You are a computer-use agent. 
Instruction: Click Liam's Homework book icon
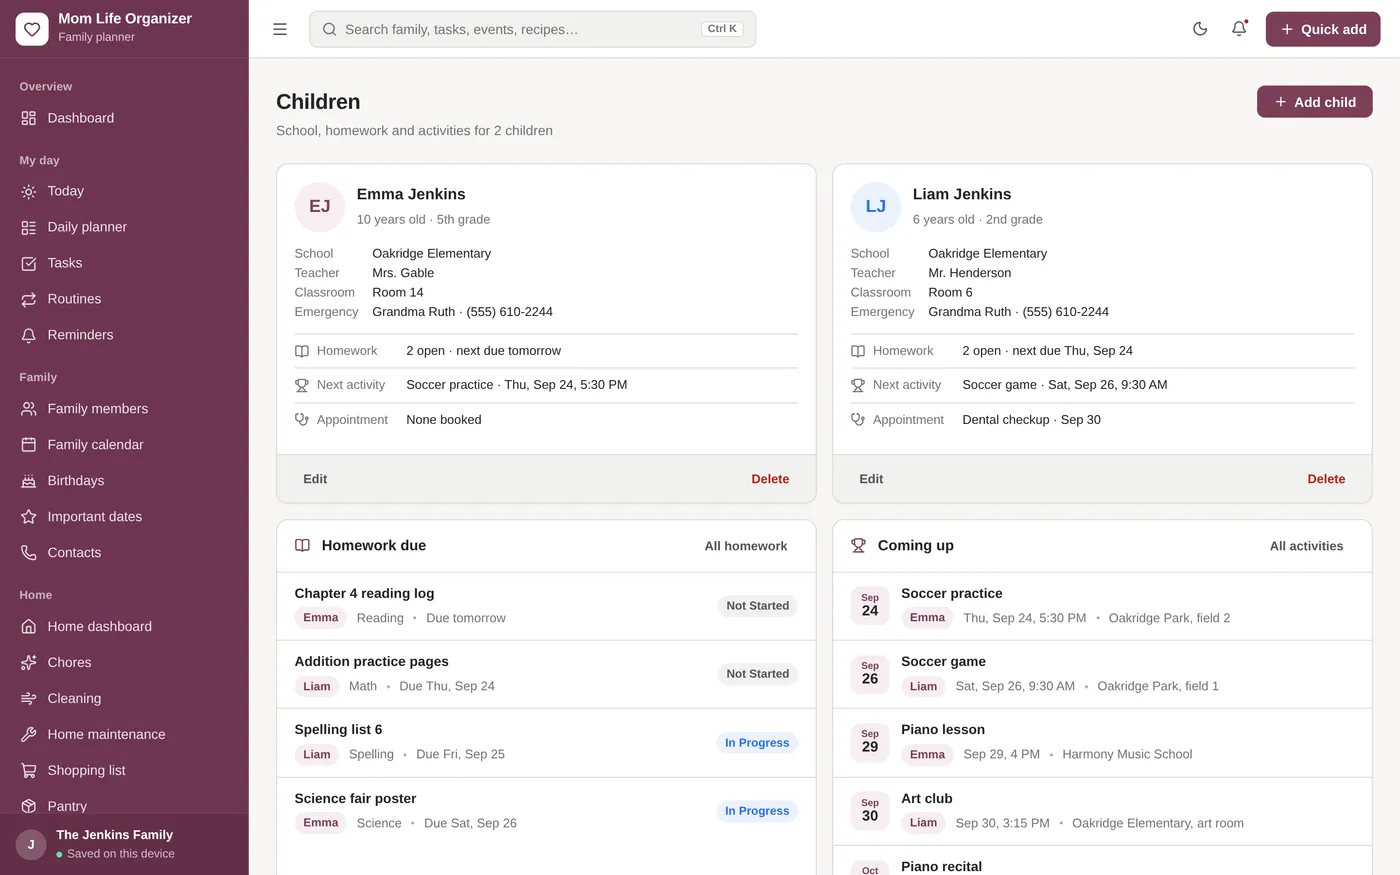[858, 351]
